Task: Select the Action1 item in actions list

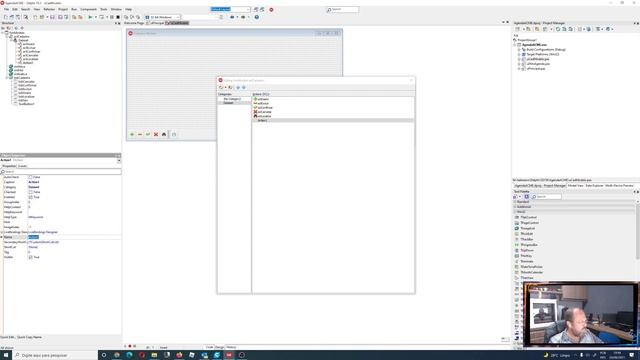Action: point(333,120)
